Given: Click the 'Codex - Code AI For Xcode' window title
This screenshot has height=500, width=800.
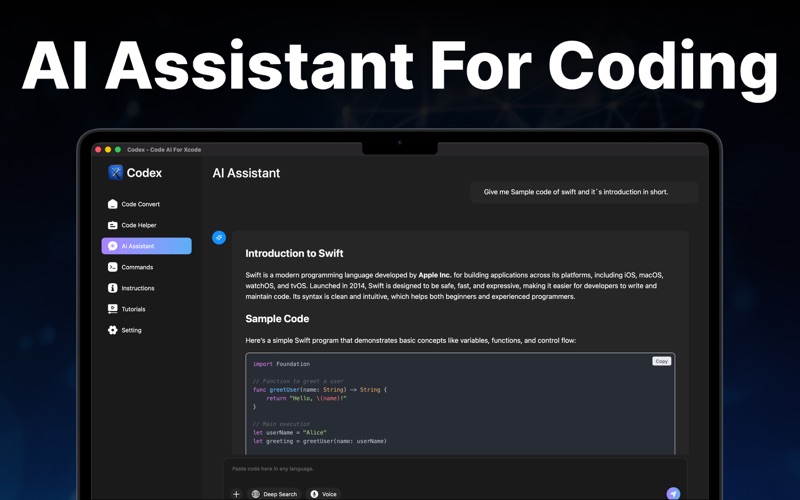Looking at the screenshot, I should point(164,149).
